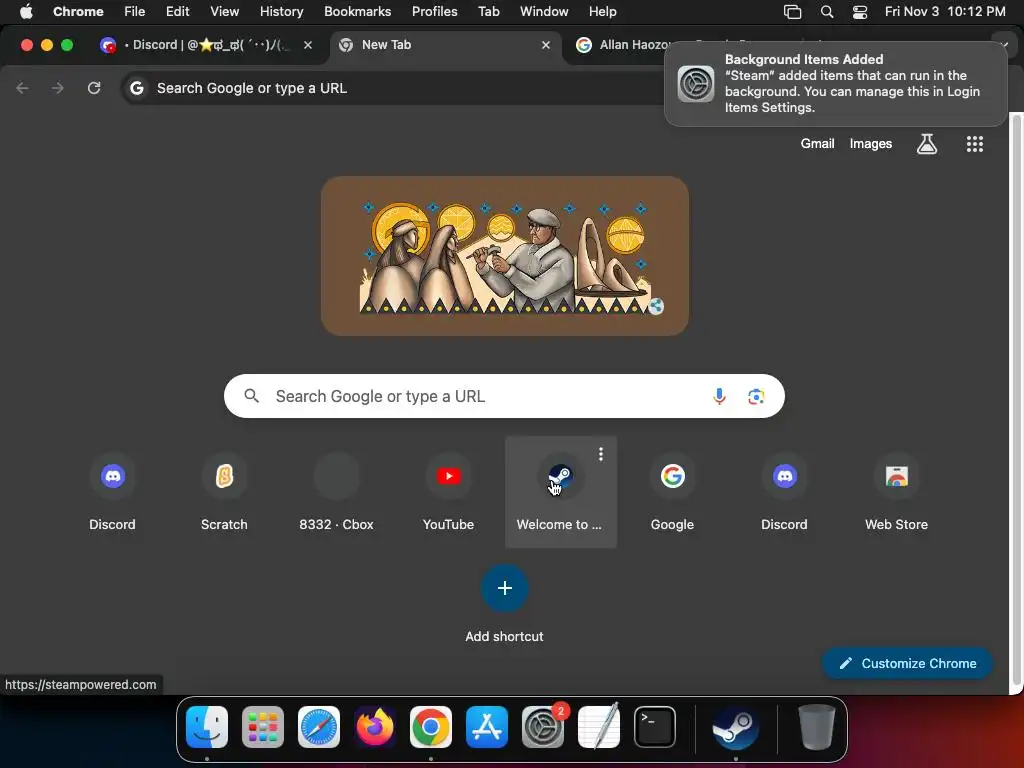Open Finder from the Dock
Viewport: 1024px width, 768px height.
click(x=206, y=727)
